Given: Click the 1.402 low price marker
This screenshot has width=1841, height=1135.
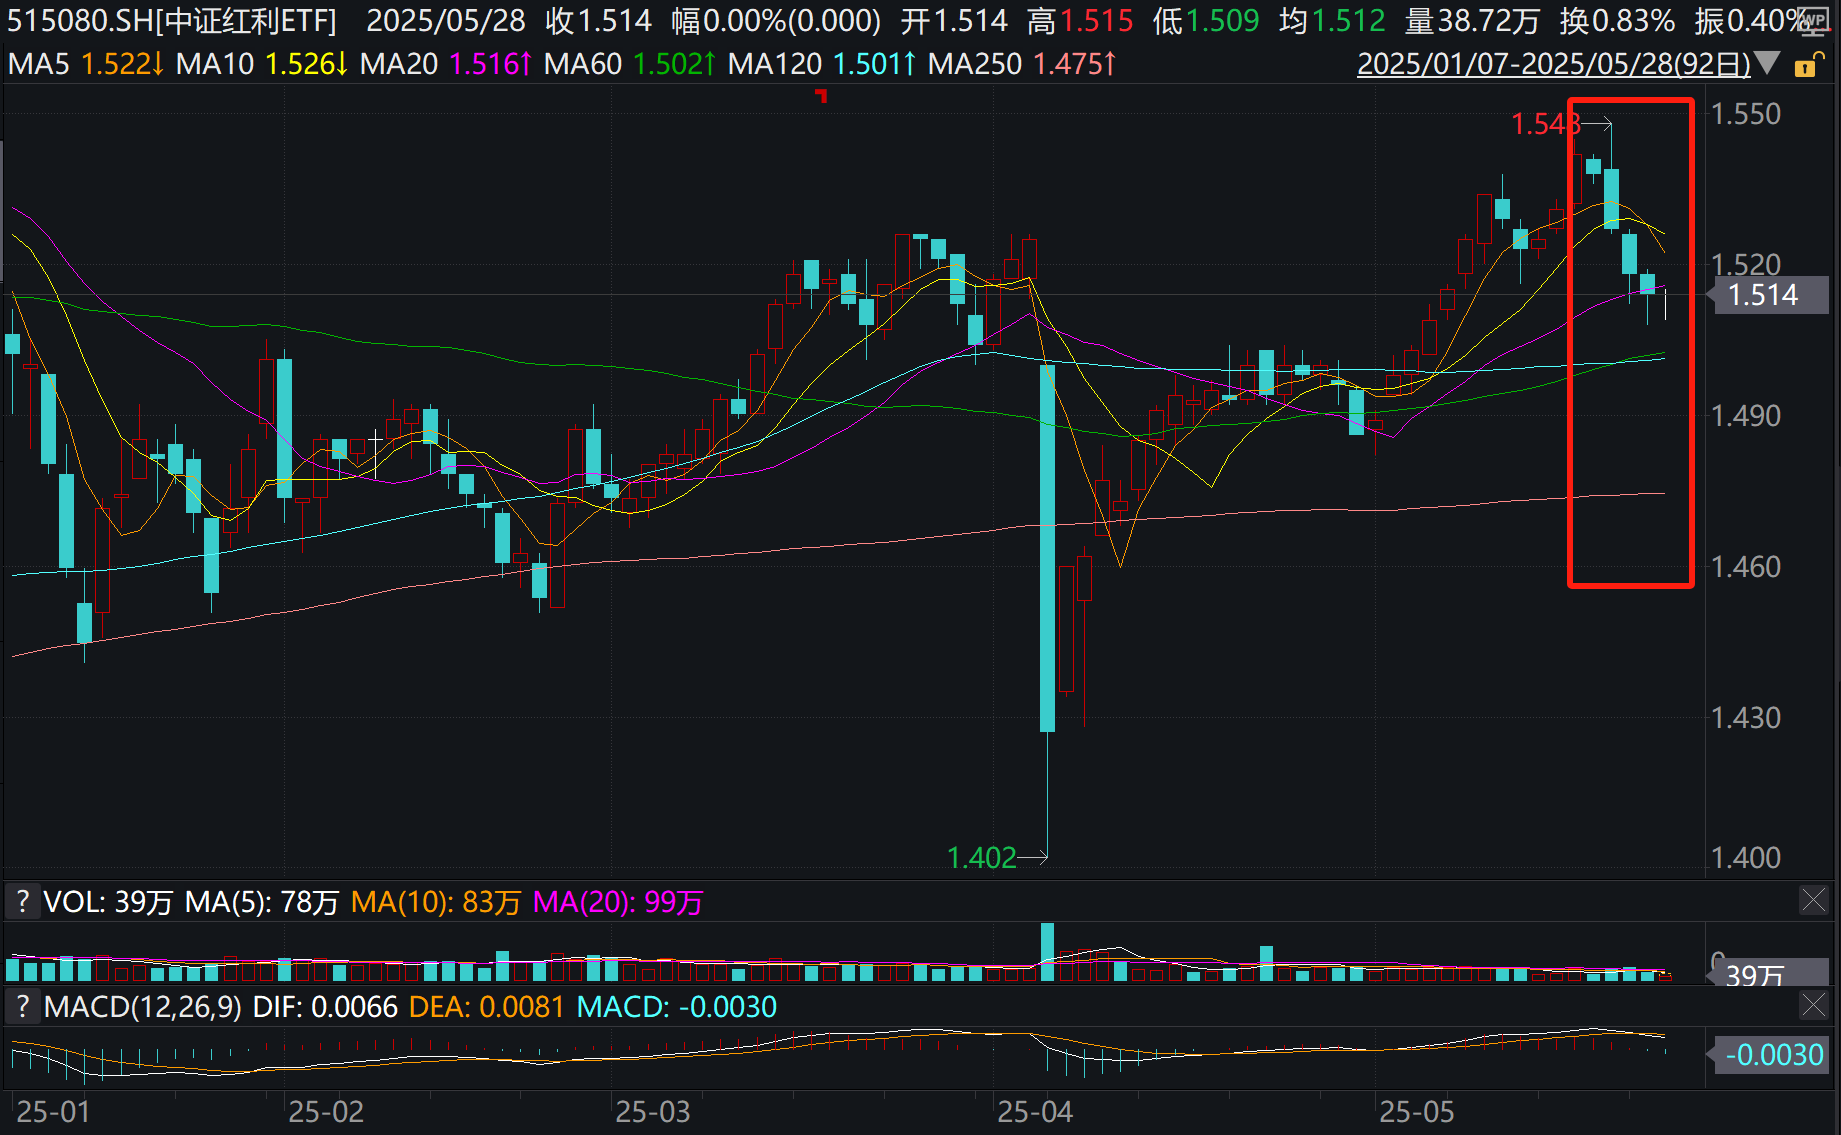Looking at the screenshot, I should click(x=981, y=857).
